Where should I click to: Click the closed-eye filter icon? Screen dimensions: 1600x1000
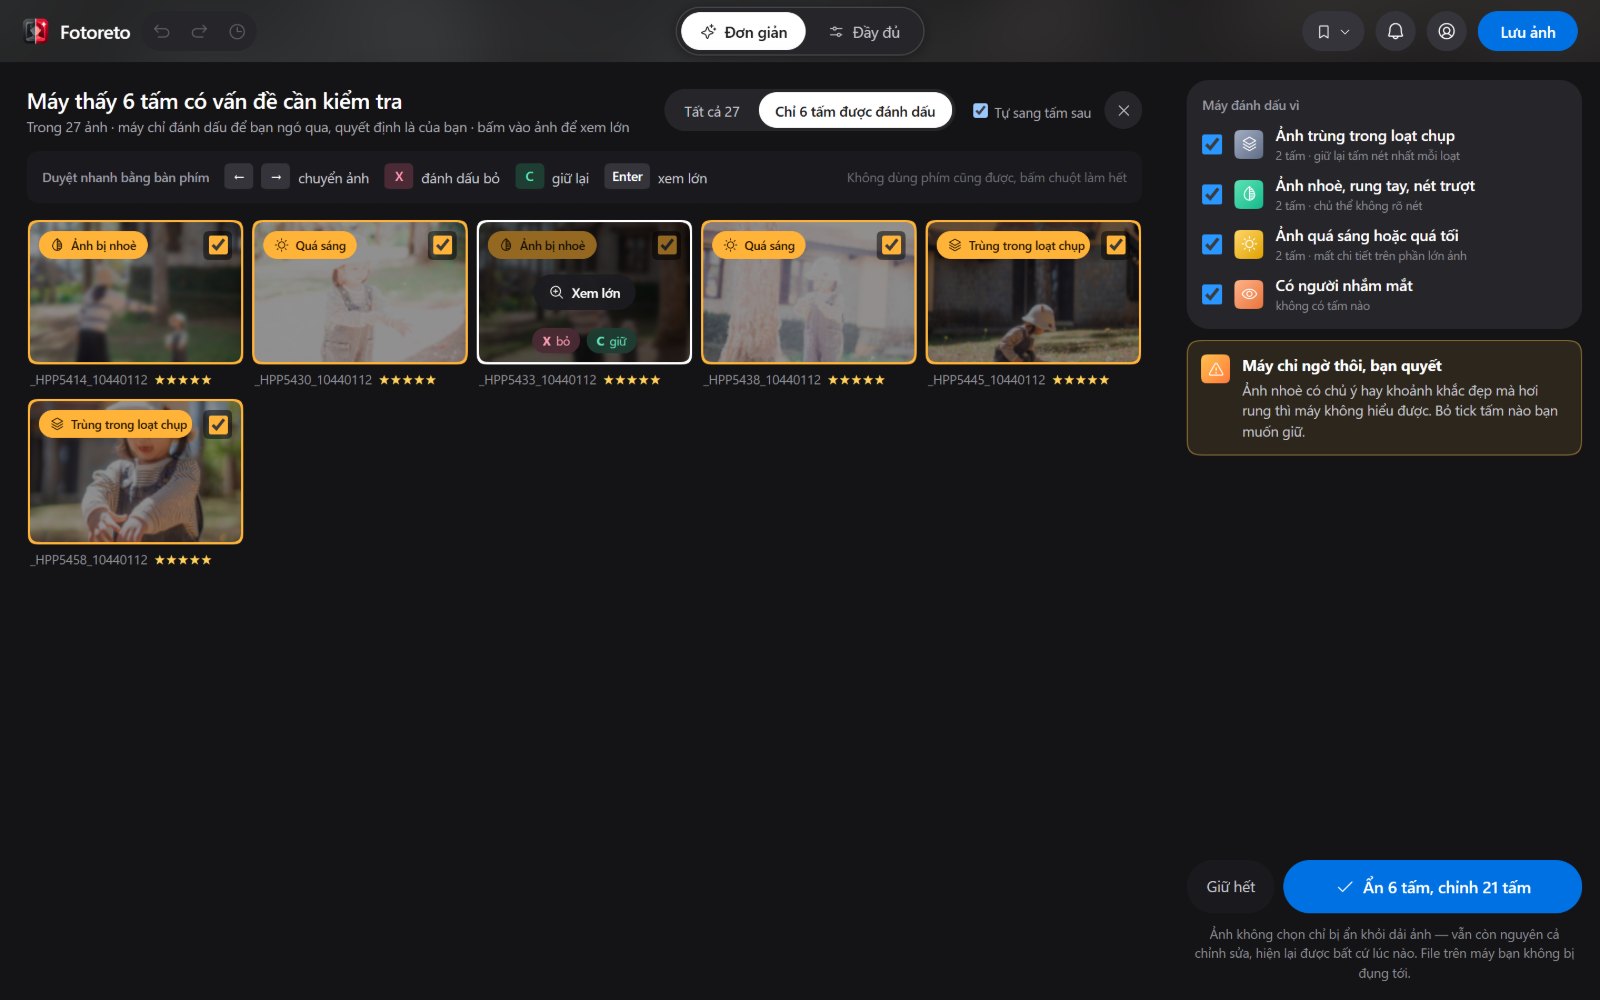point(1249,294)
